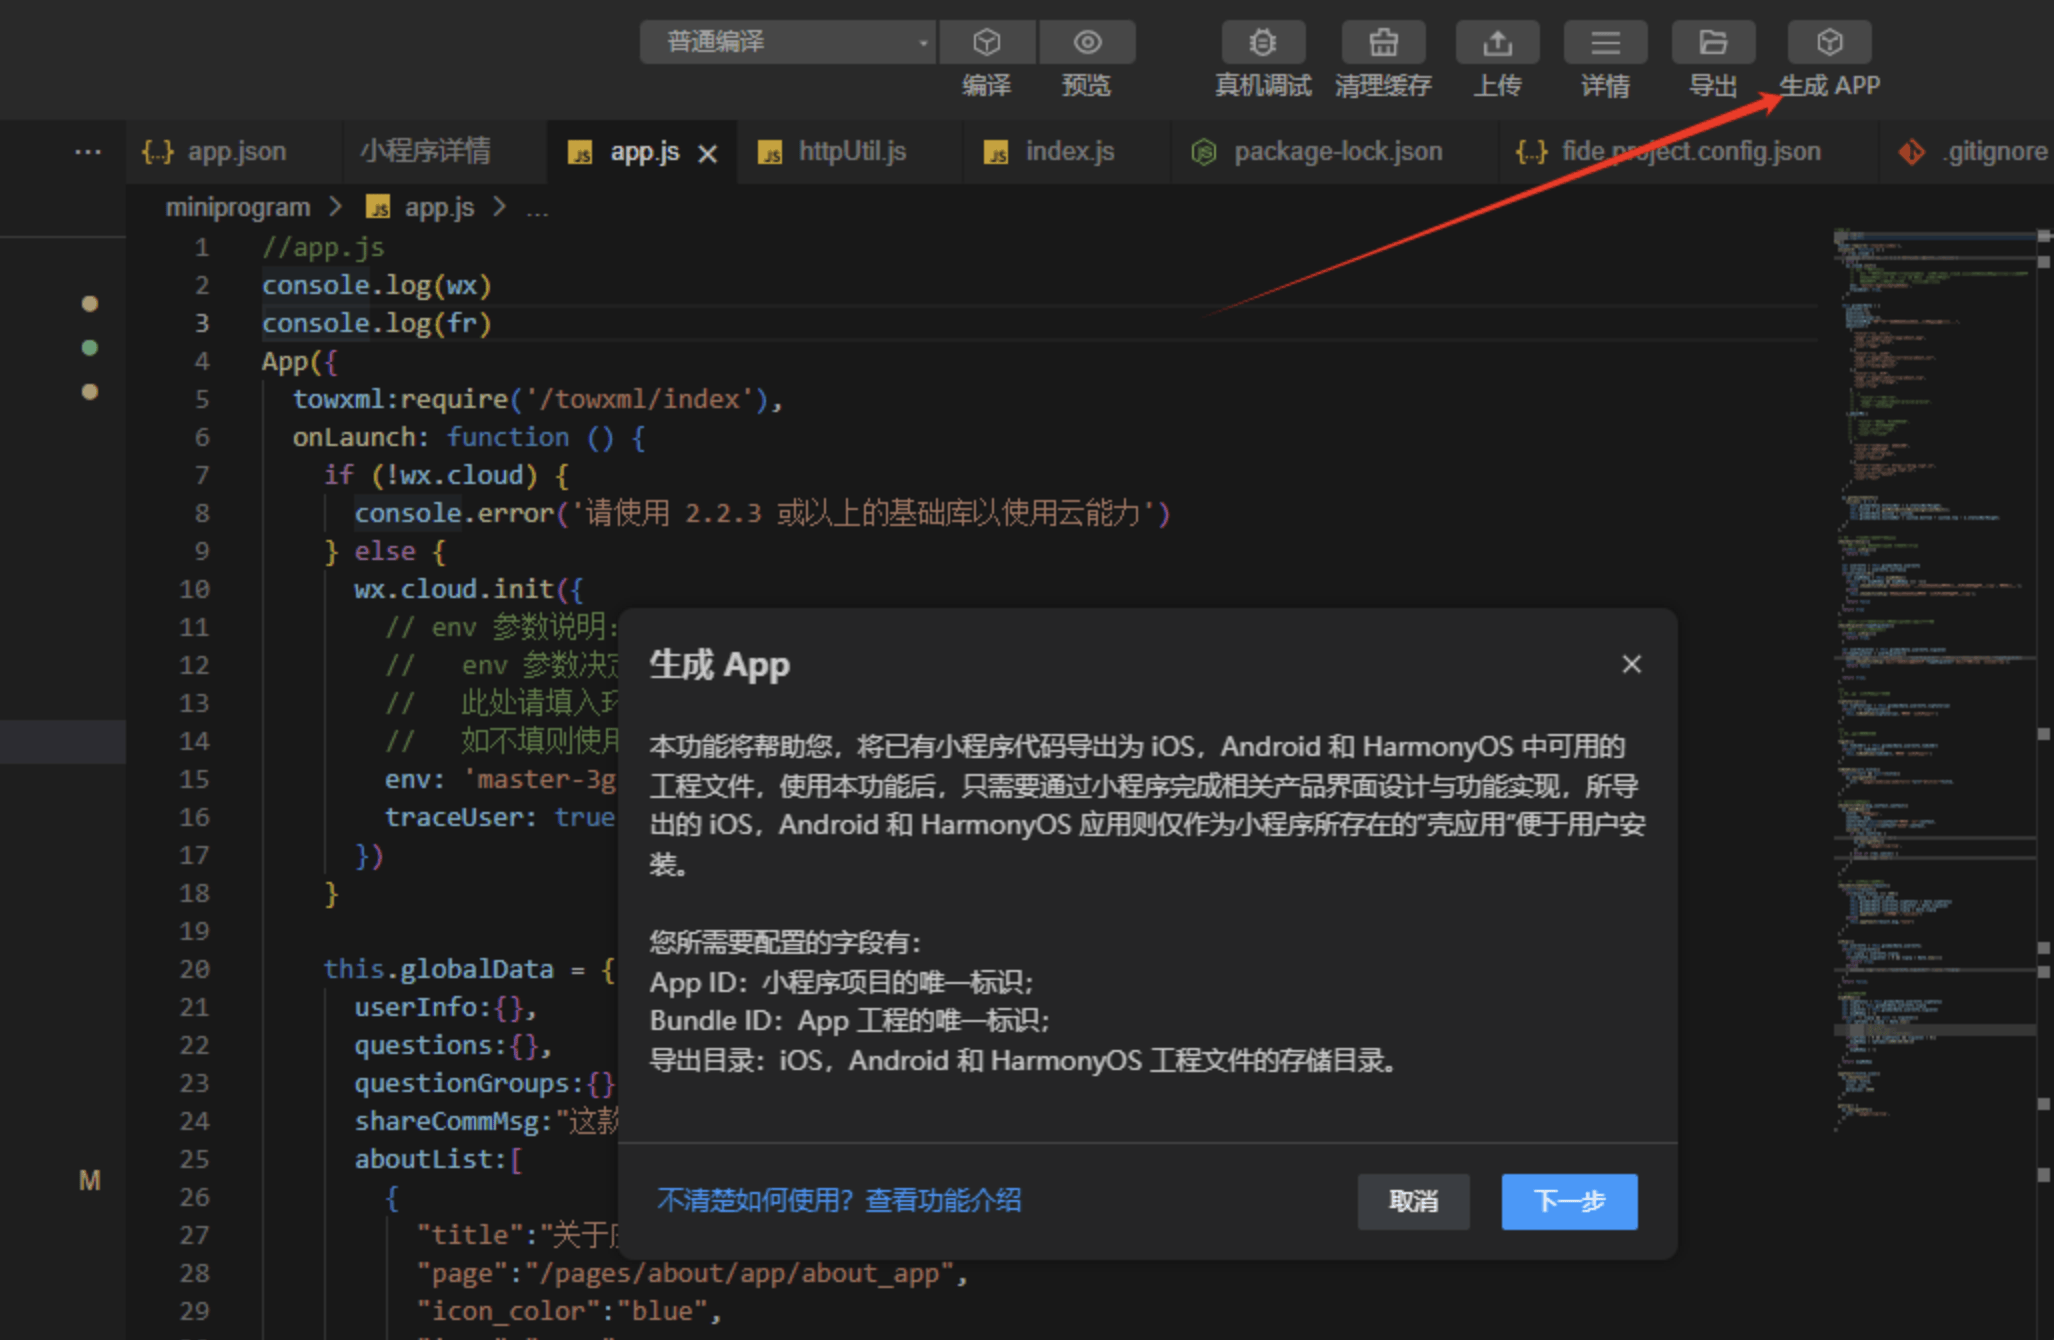Close the app.js tab
This screenshot has width=2054, height=1340.
pyautogui.click(x=708, y=154)
